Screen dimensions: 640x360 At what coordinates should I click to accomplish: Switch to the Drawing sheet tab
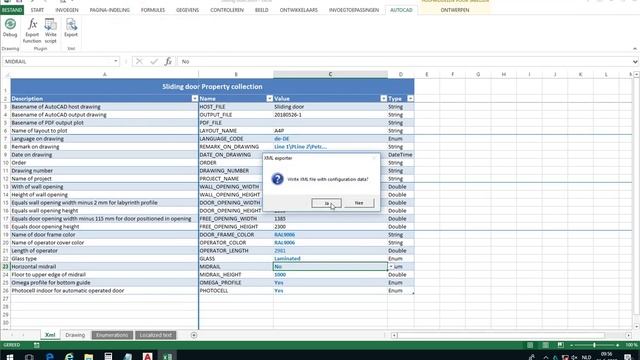(x=75, y=335)
